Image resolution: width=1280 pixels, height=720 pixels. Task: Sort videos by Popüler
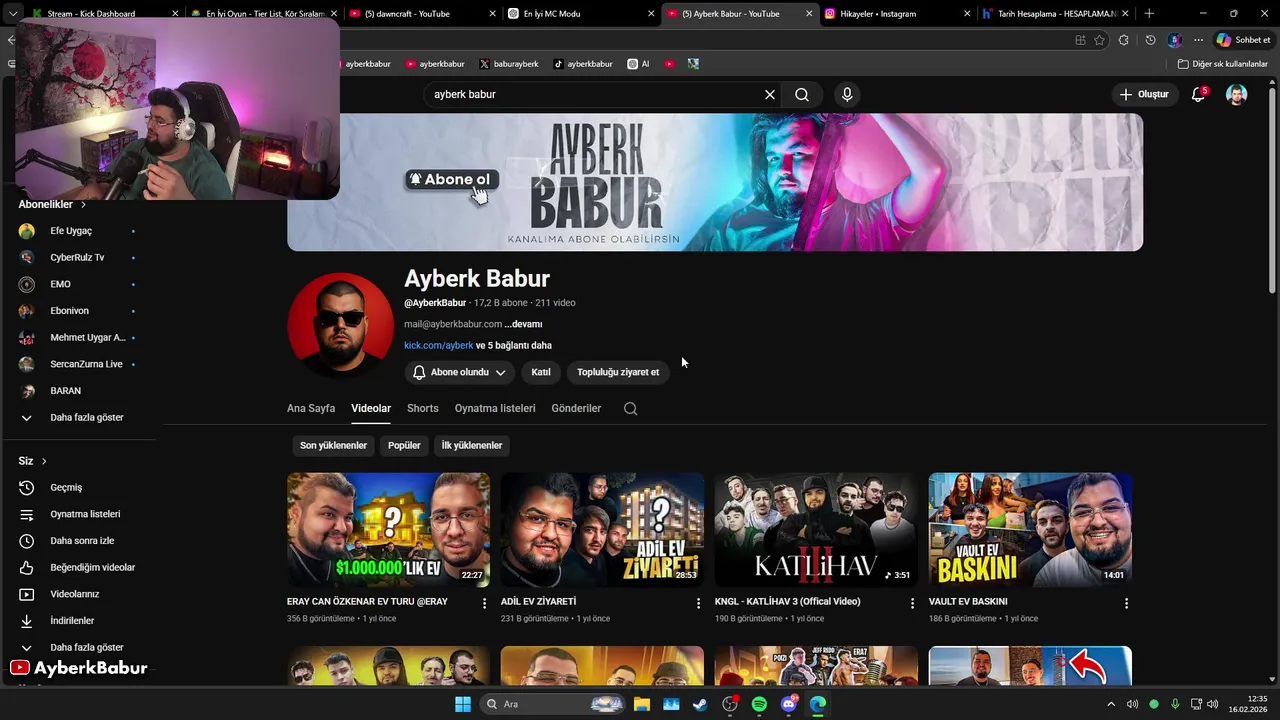(404, 445)
